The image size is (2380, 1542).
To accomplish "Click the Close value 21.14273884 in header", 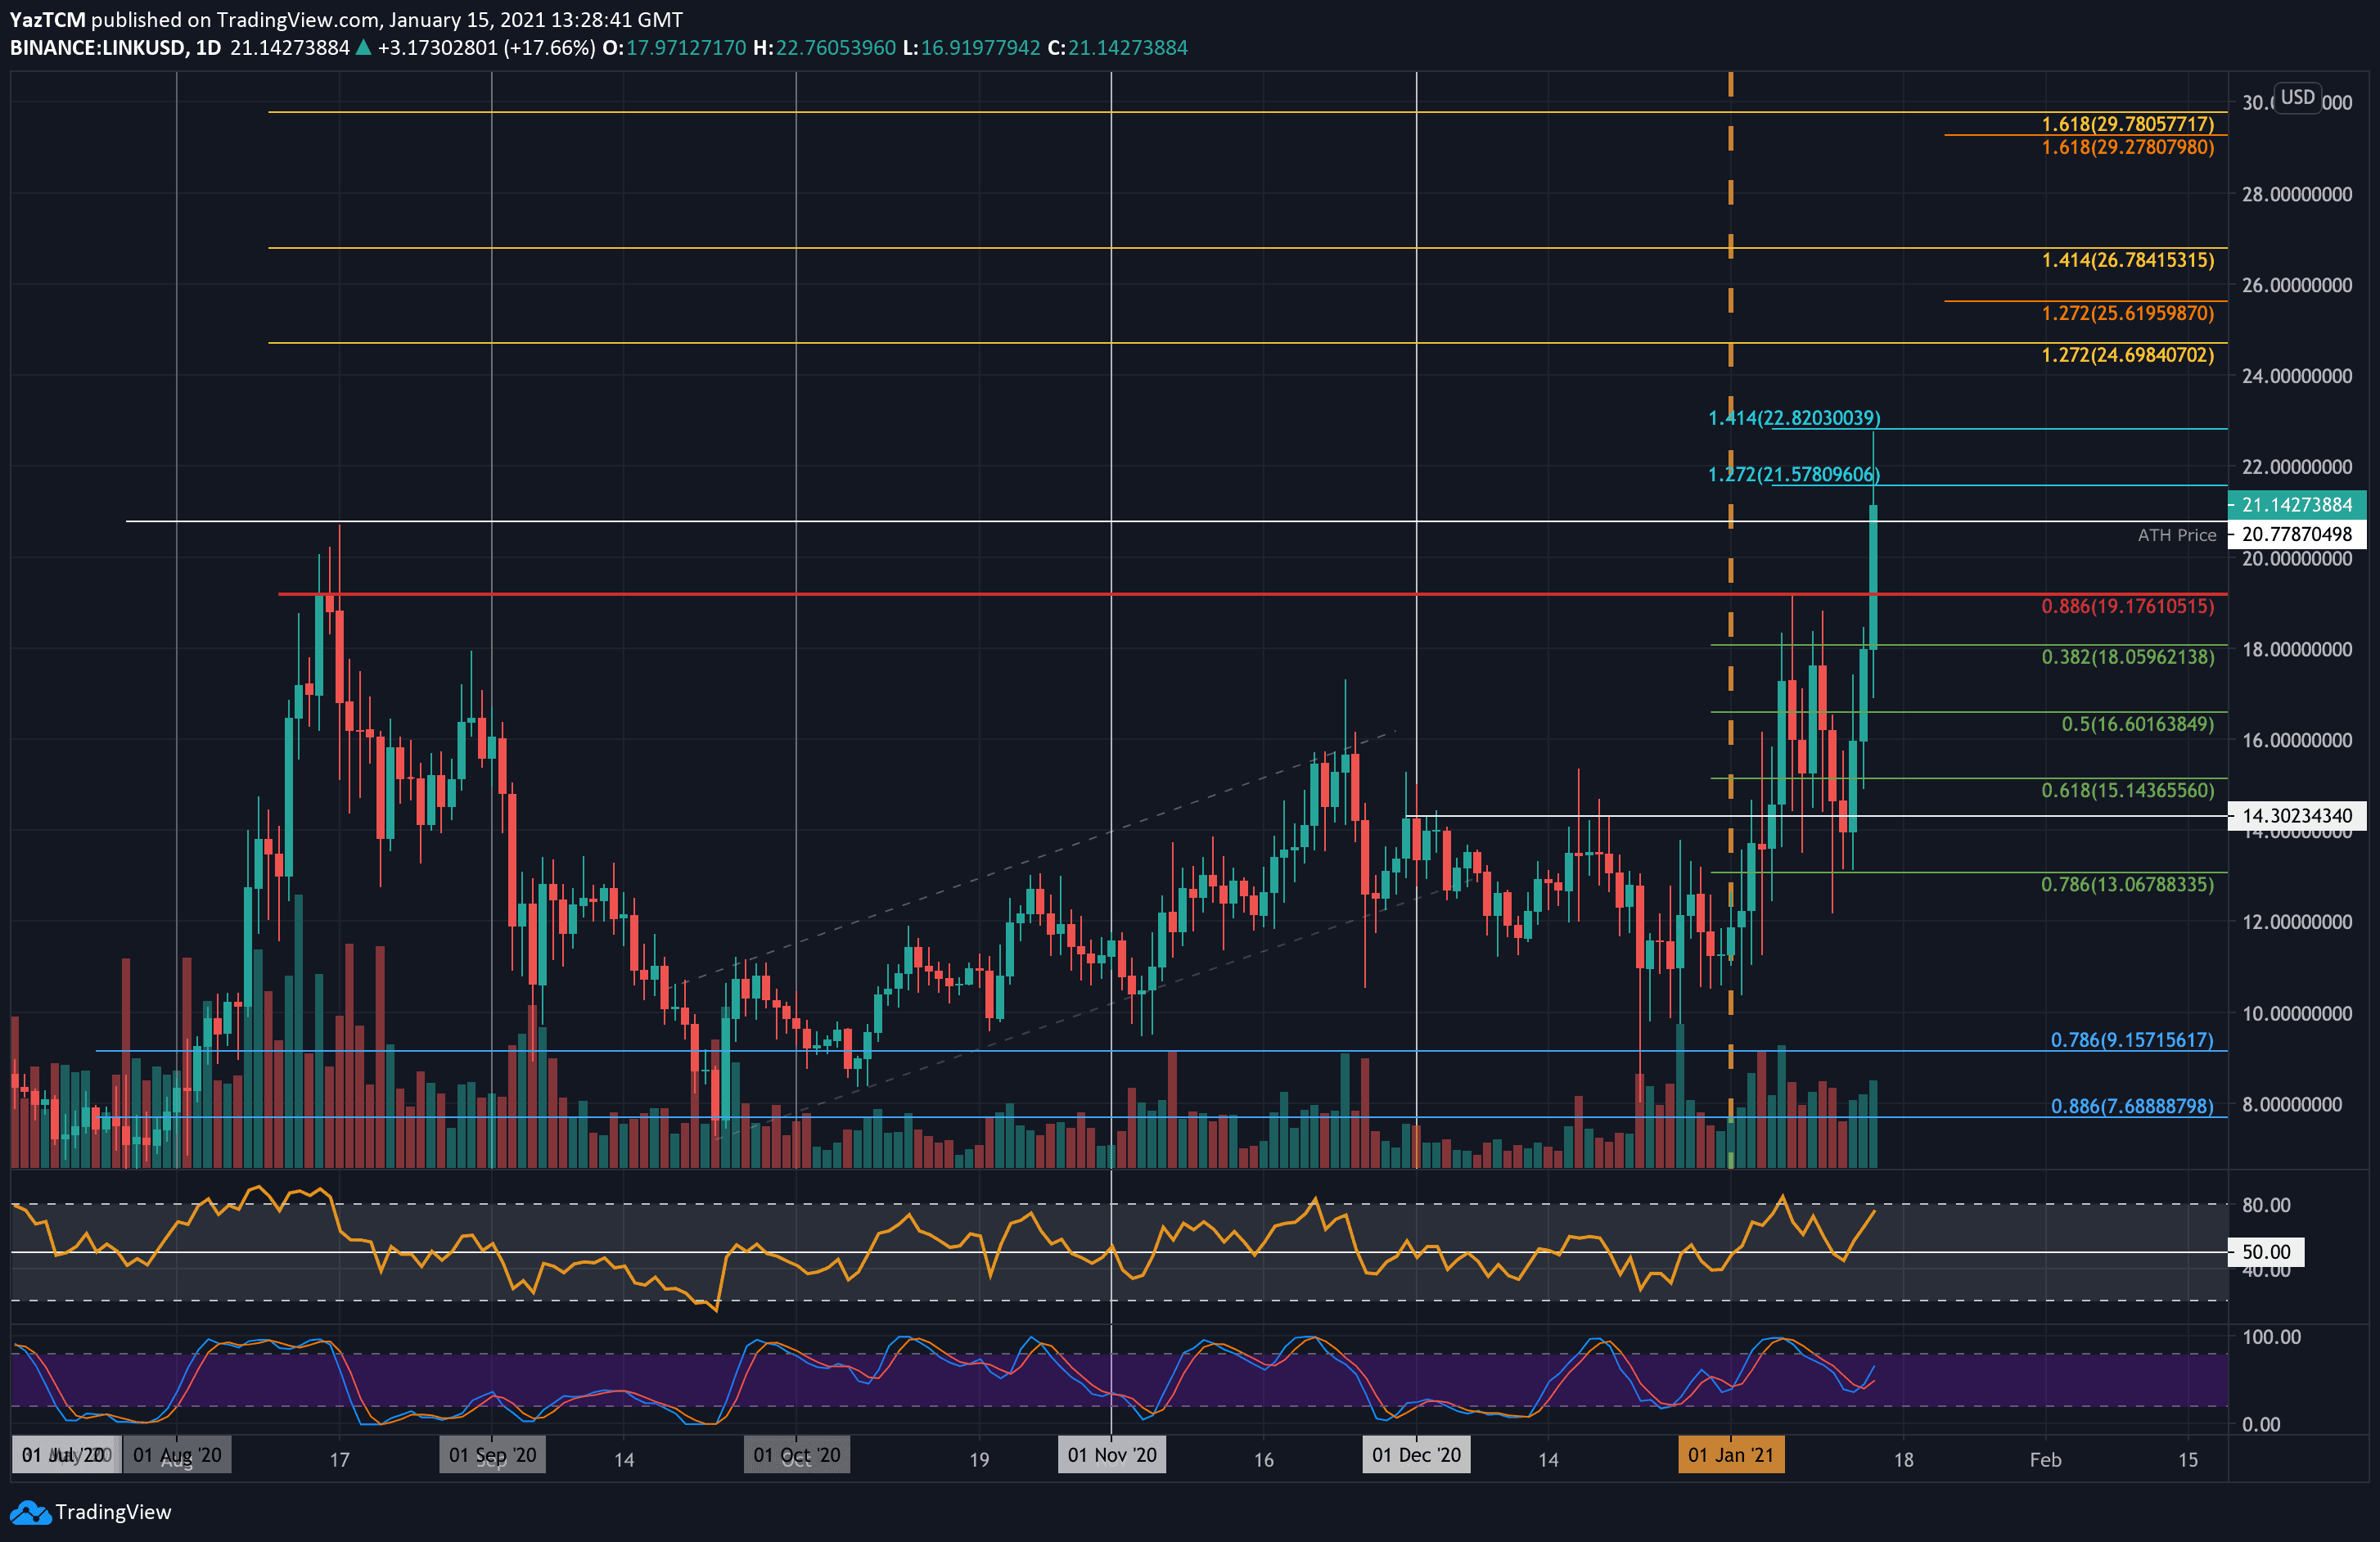I will point(1128,48).
